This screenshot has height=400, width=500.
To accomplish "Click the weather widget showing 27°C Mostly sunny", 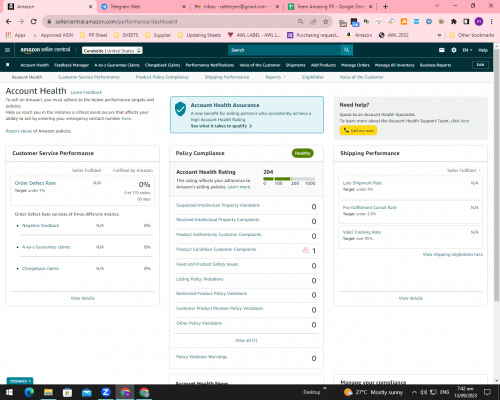I will point(373,392).
